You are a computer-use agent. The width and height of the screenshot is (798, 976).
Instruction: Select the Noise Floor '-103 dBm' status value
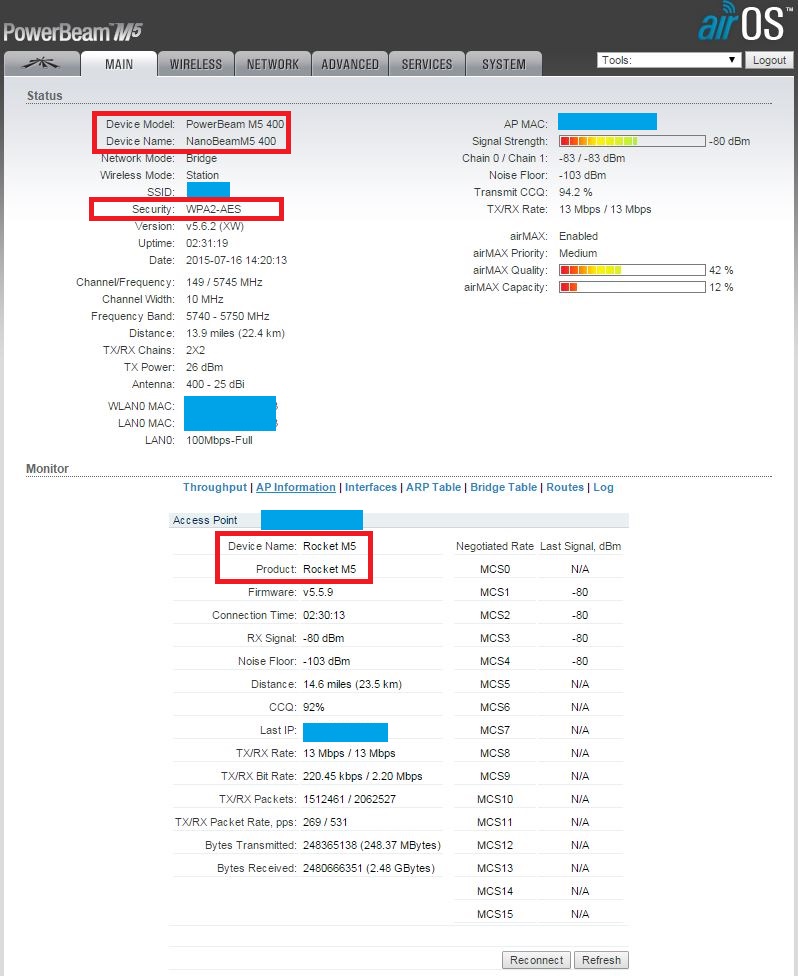582,175
